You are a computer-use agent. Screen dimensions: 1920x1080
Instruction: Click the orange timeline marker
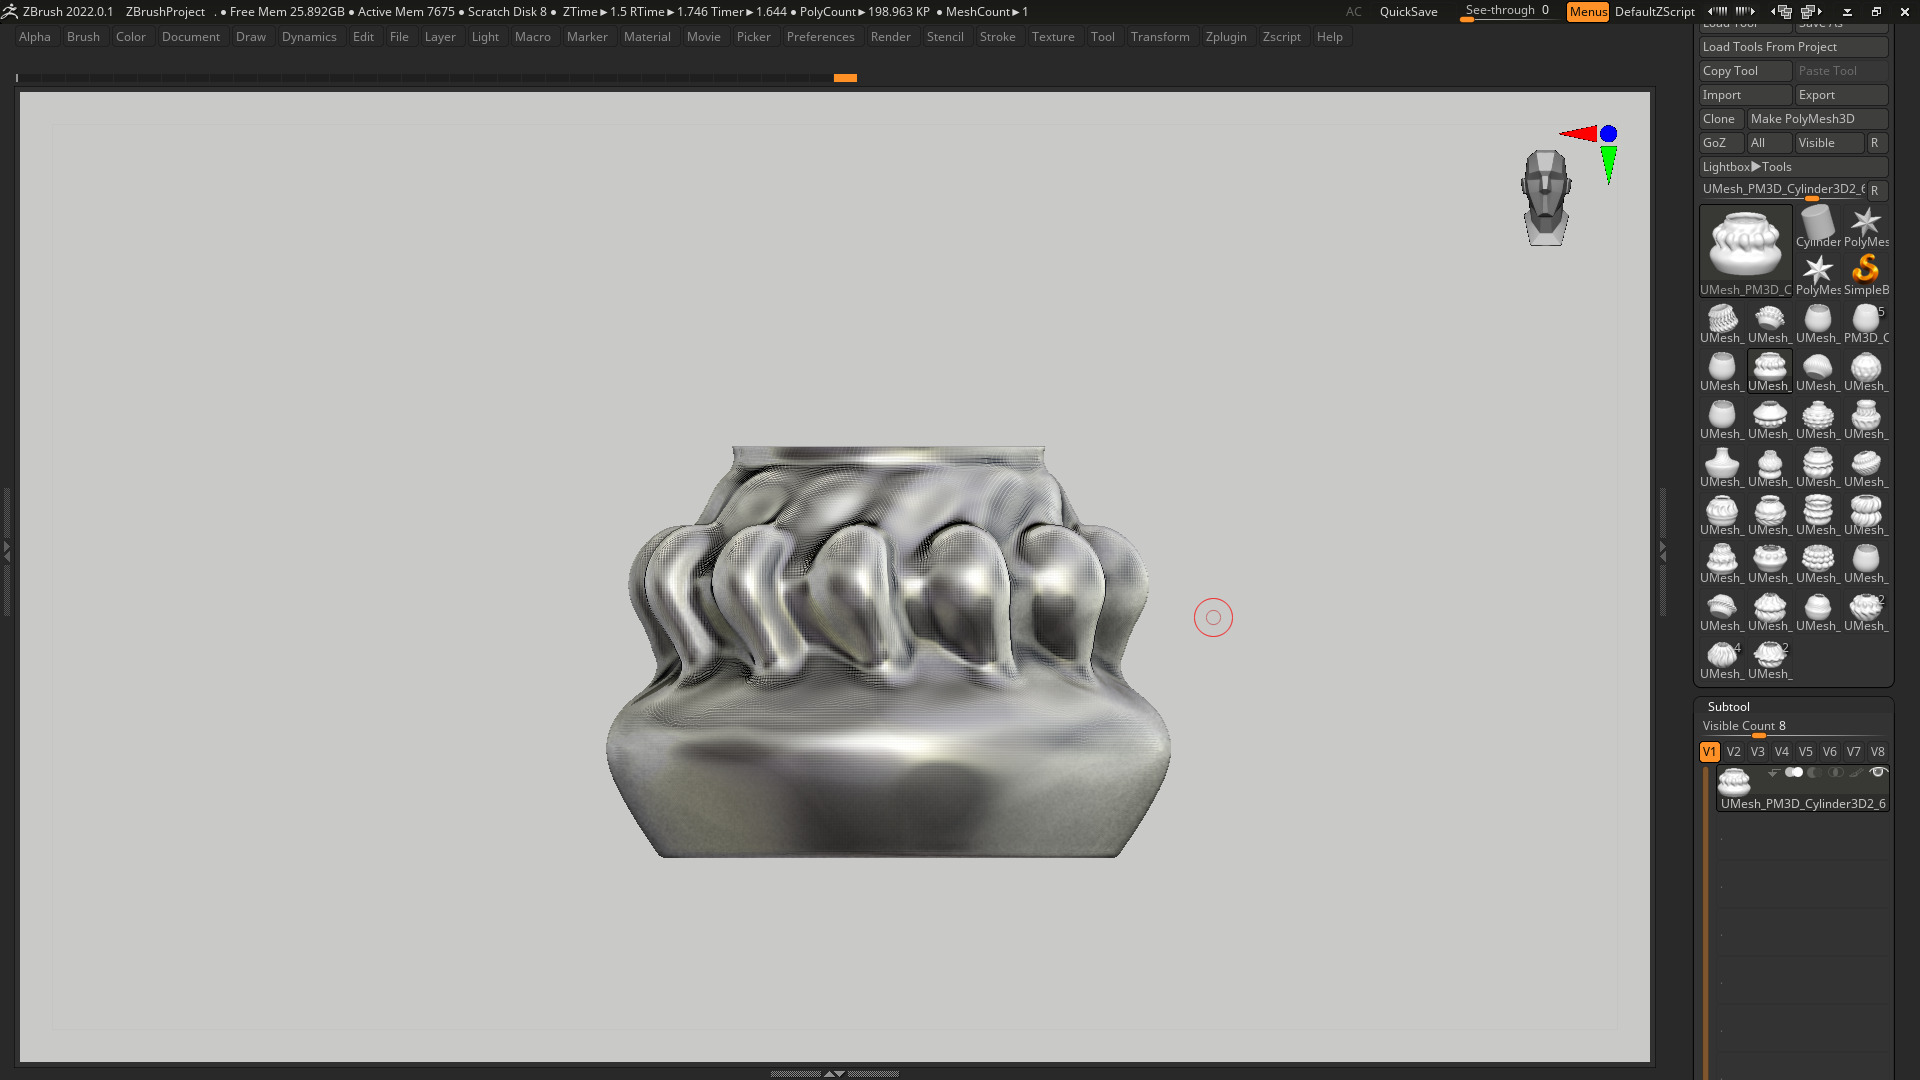[x=845, y=77]
